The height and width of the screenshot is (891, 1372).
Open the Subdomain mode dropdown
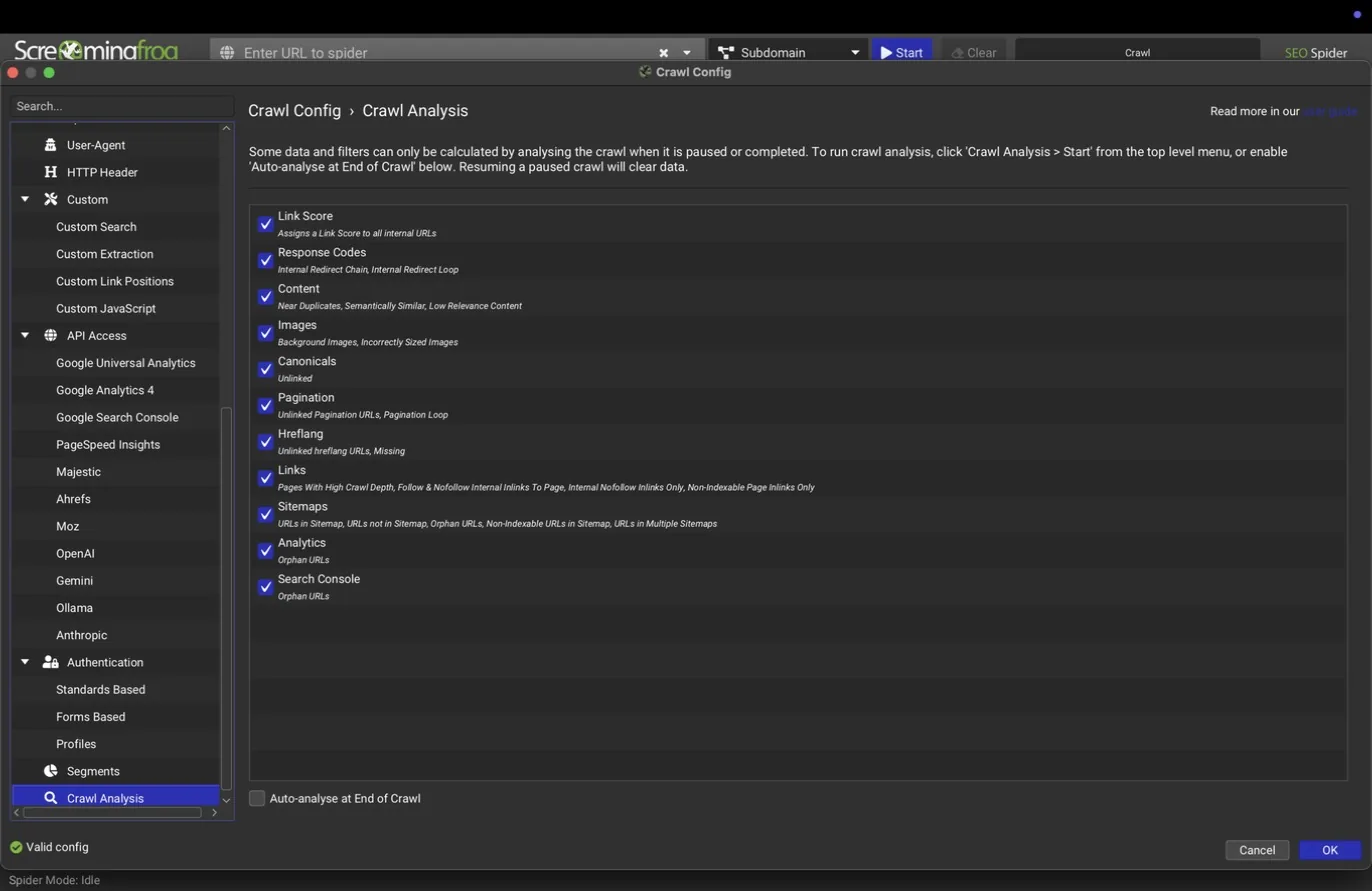click(x=855, y=53)
